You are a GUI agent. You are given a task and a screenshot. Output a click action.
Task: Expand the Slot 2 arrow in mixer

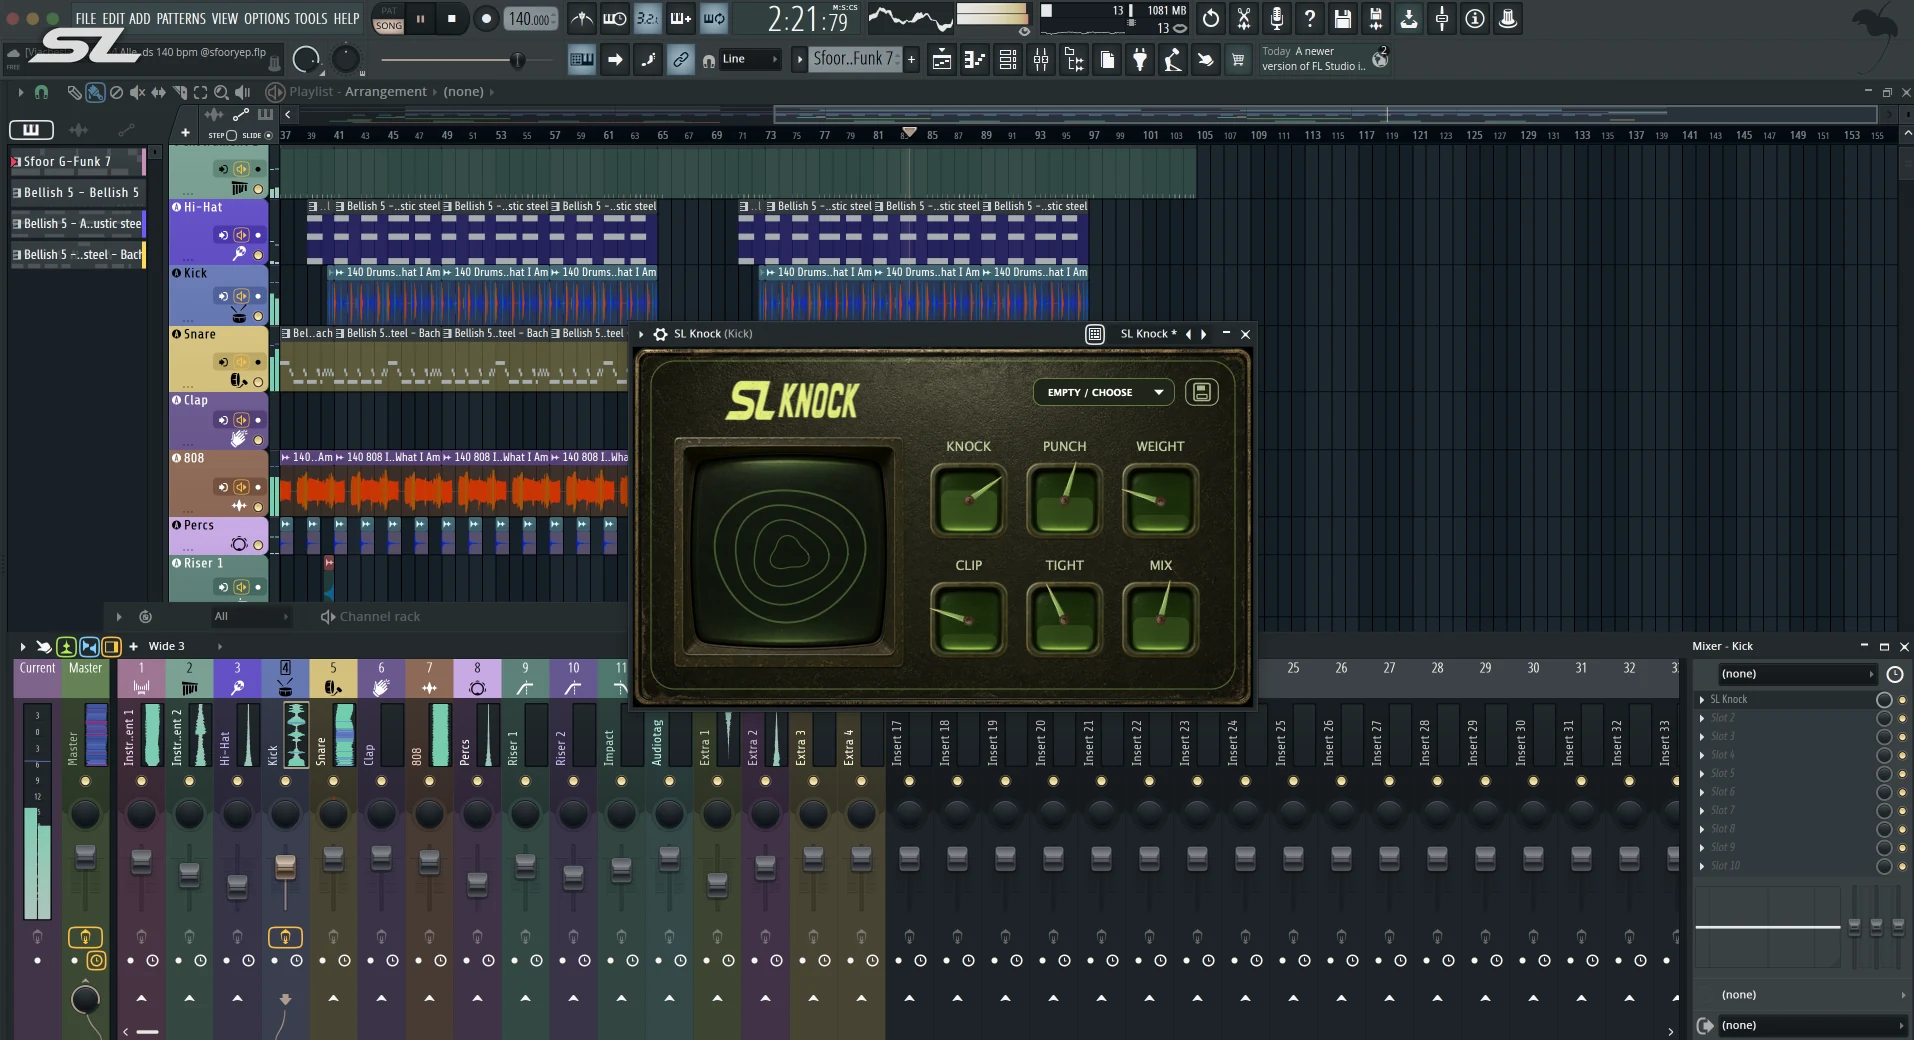[1702, 718]
